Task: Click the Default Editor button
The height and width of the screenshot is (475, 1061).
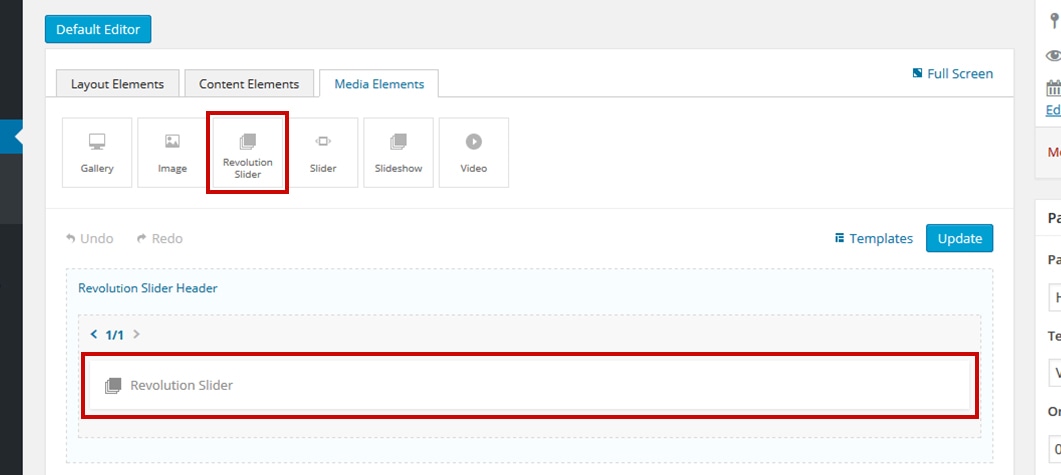Action: [x=97, y=30]
